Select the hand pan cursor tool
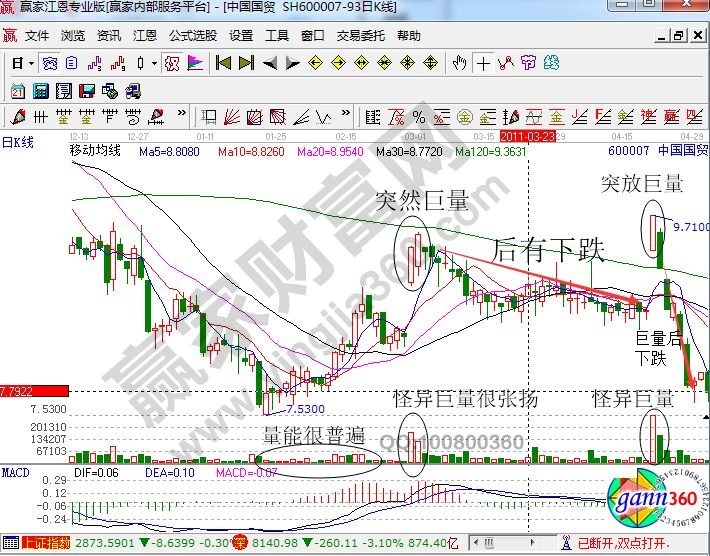 click(x=460, y=63)
